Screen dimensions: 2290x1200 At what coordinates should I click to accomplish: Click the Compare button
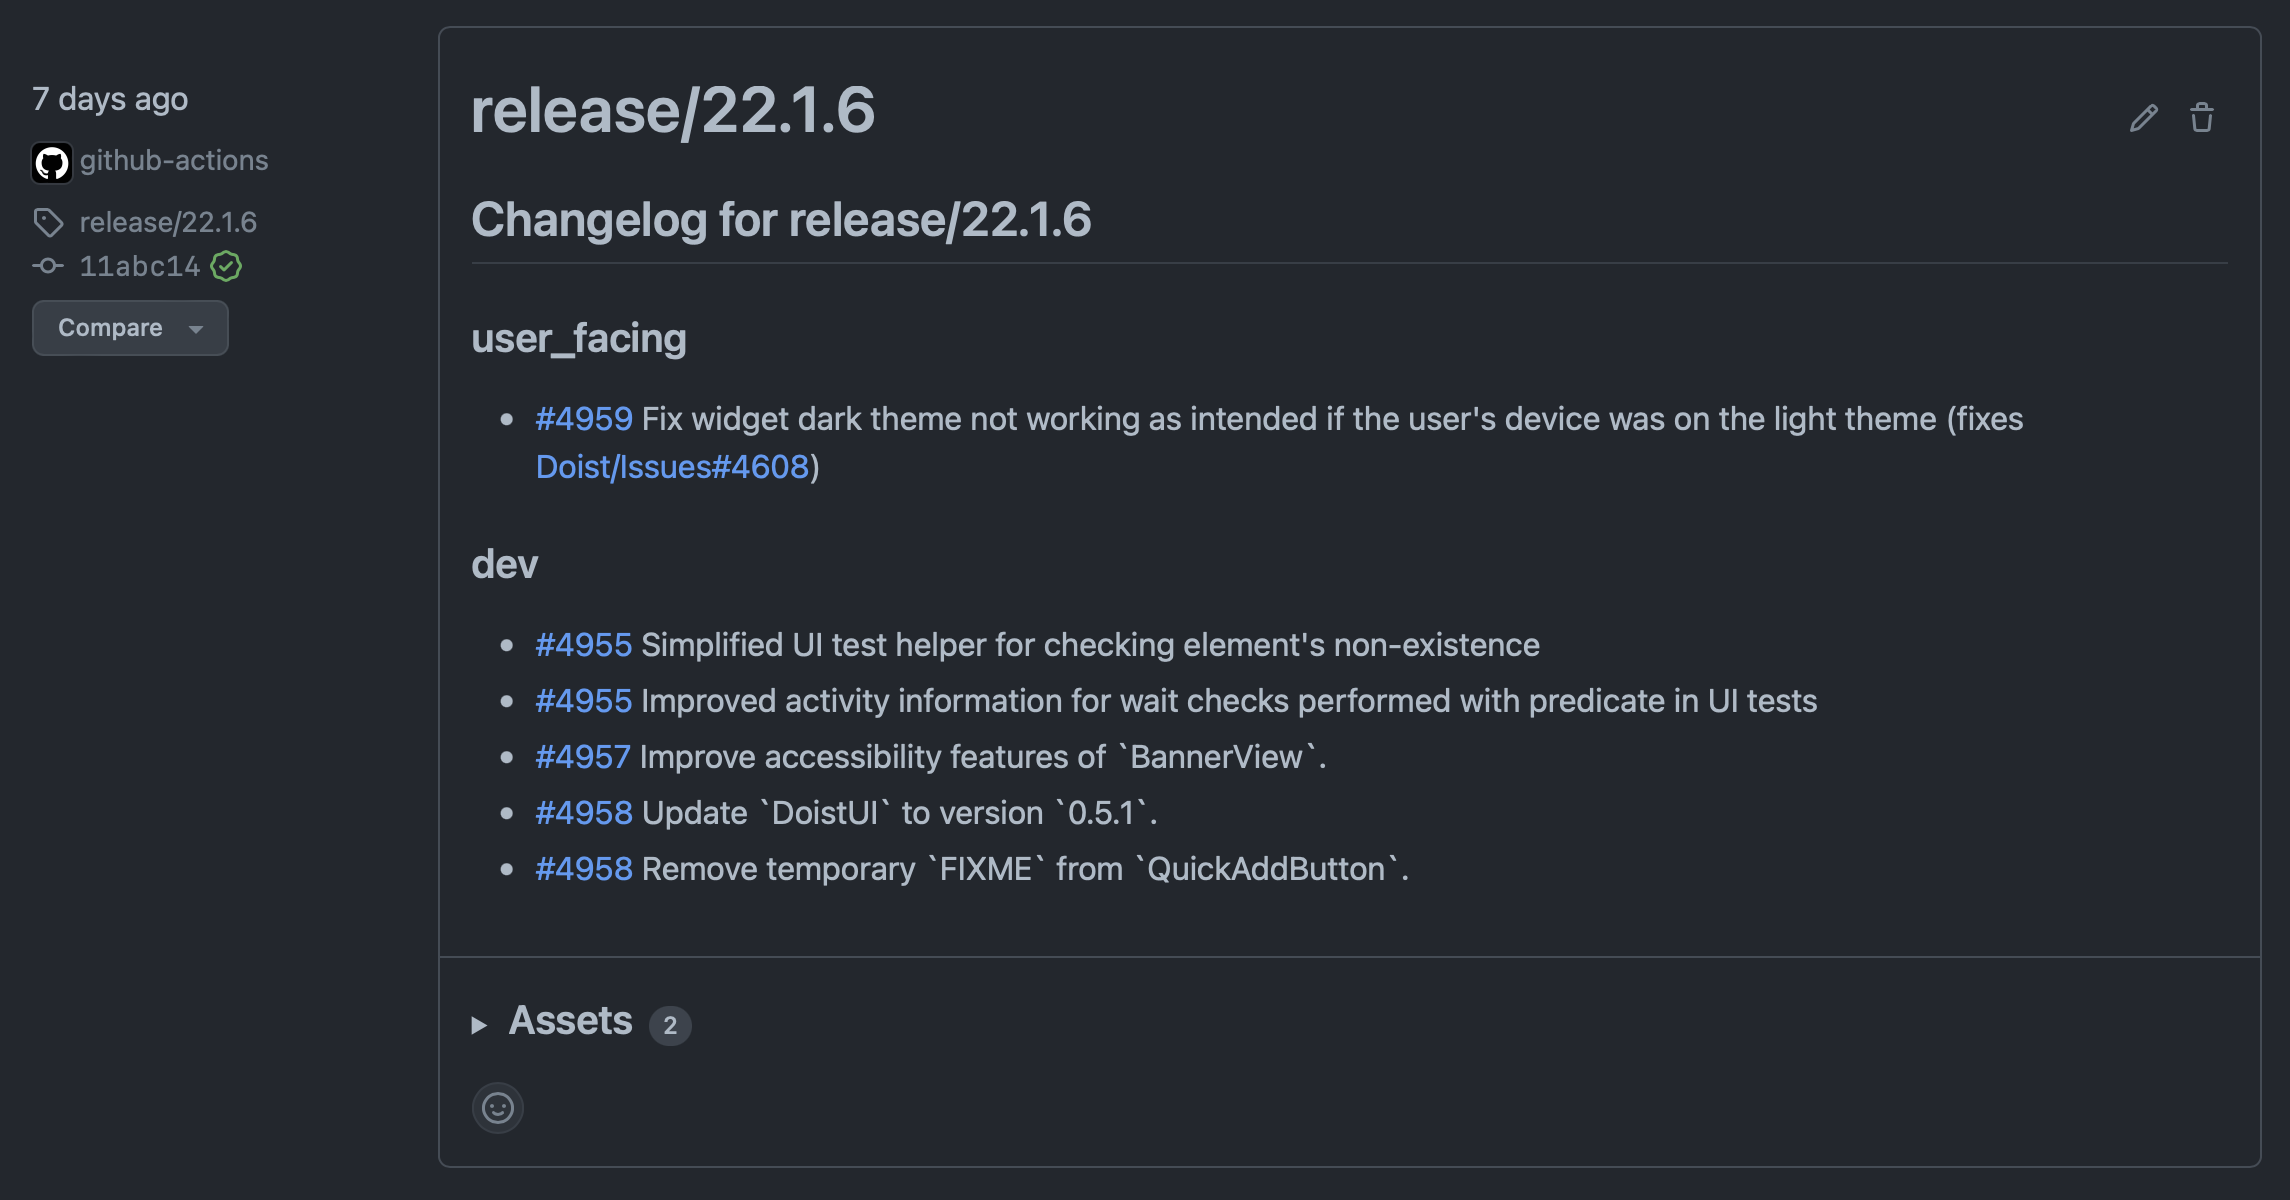click(110, 327)
